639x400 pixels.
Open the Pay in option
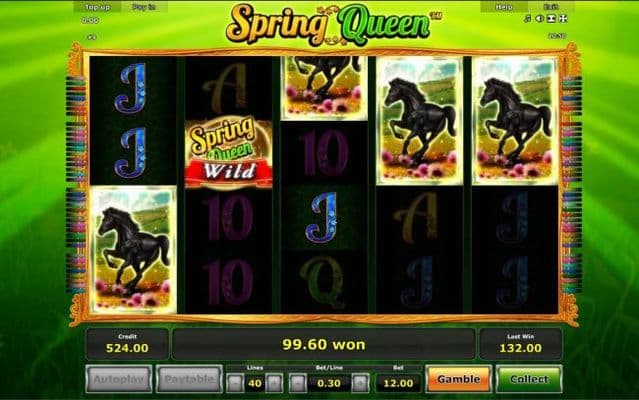click(144, 7)
